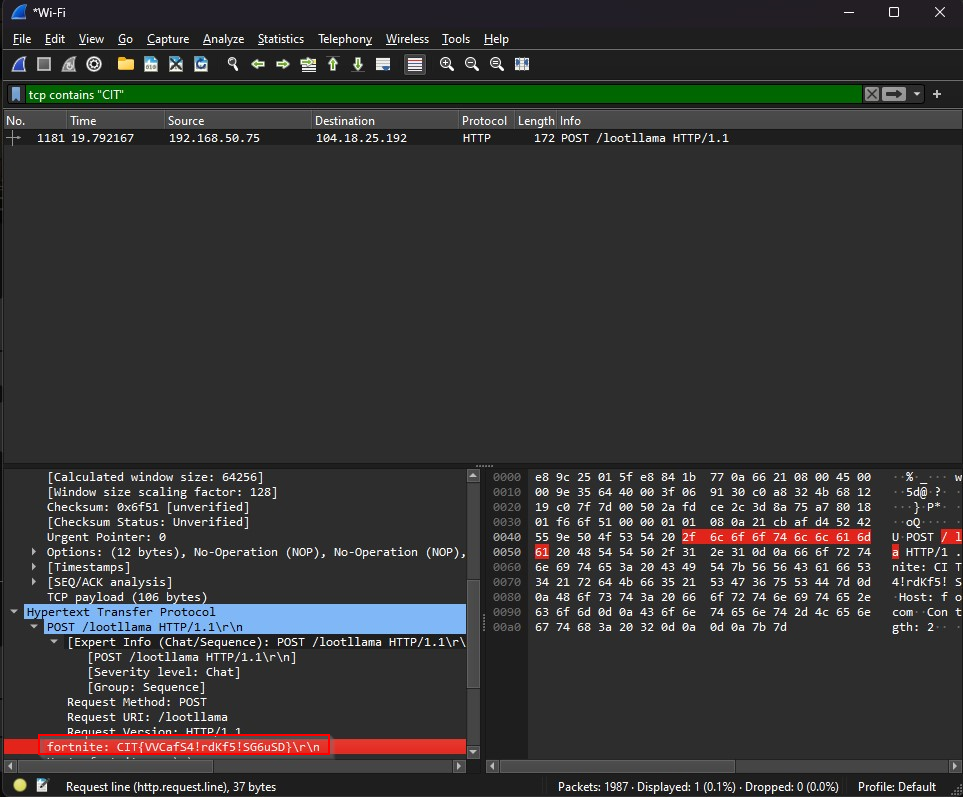Open a capture file using the folder icon

pyautogui.click(x=126, y=64)
